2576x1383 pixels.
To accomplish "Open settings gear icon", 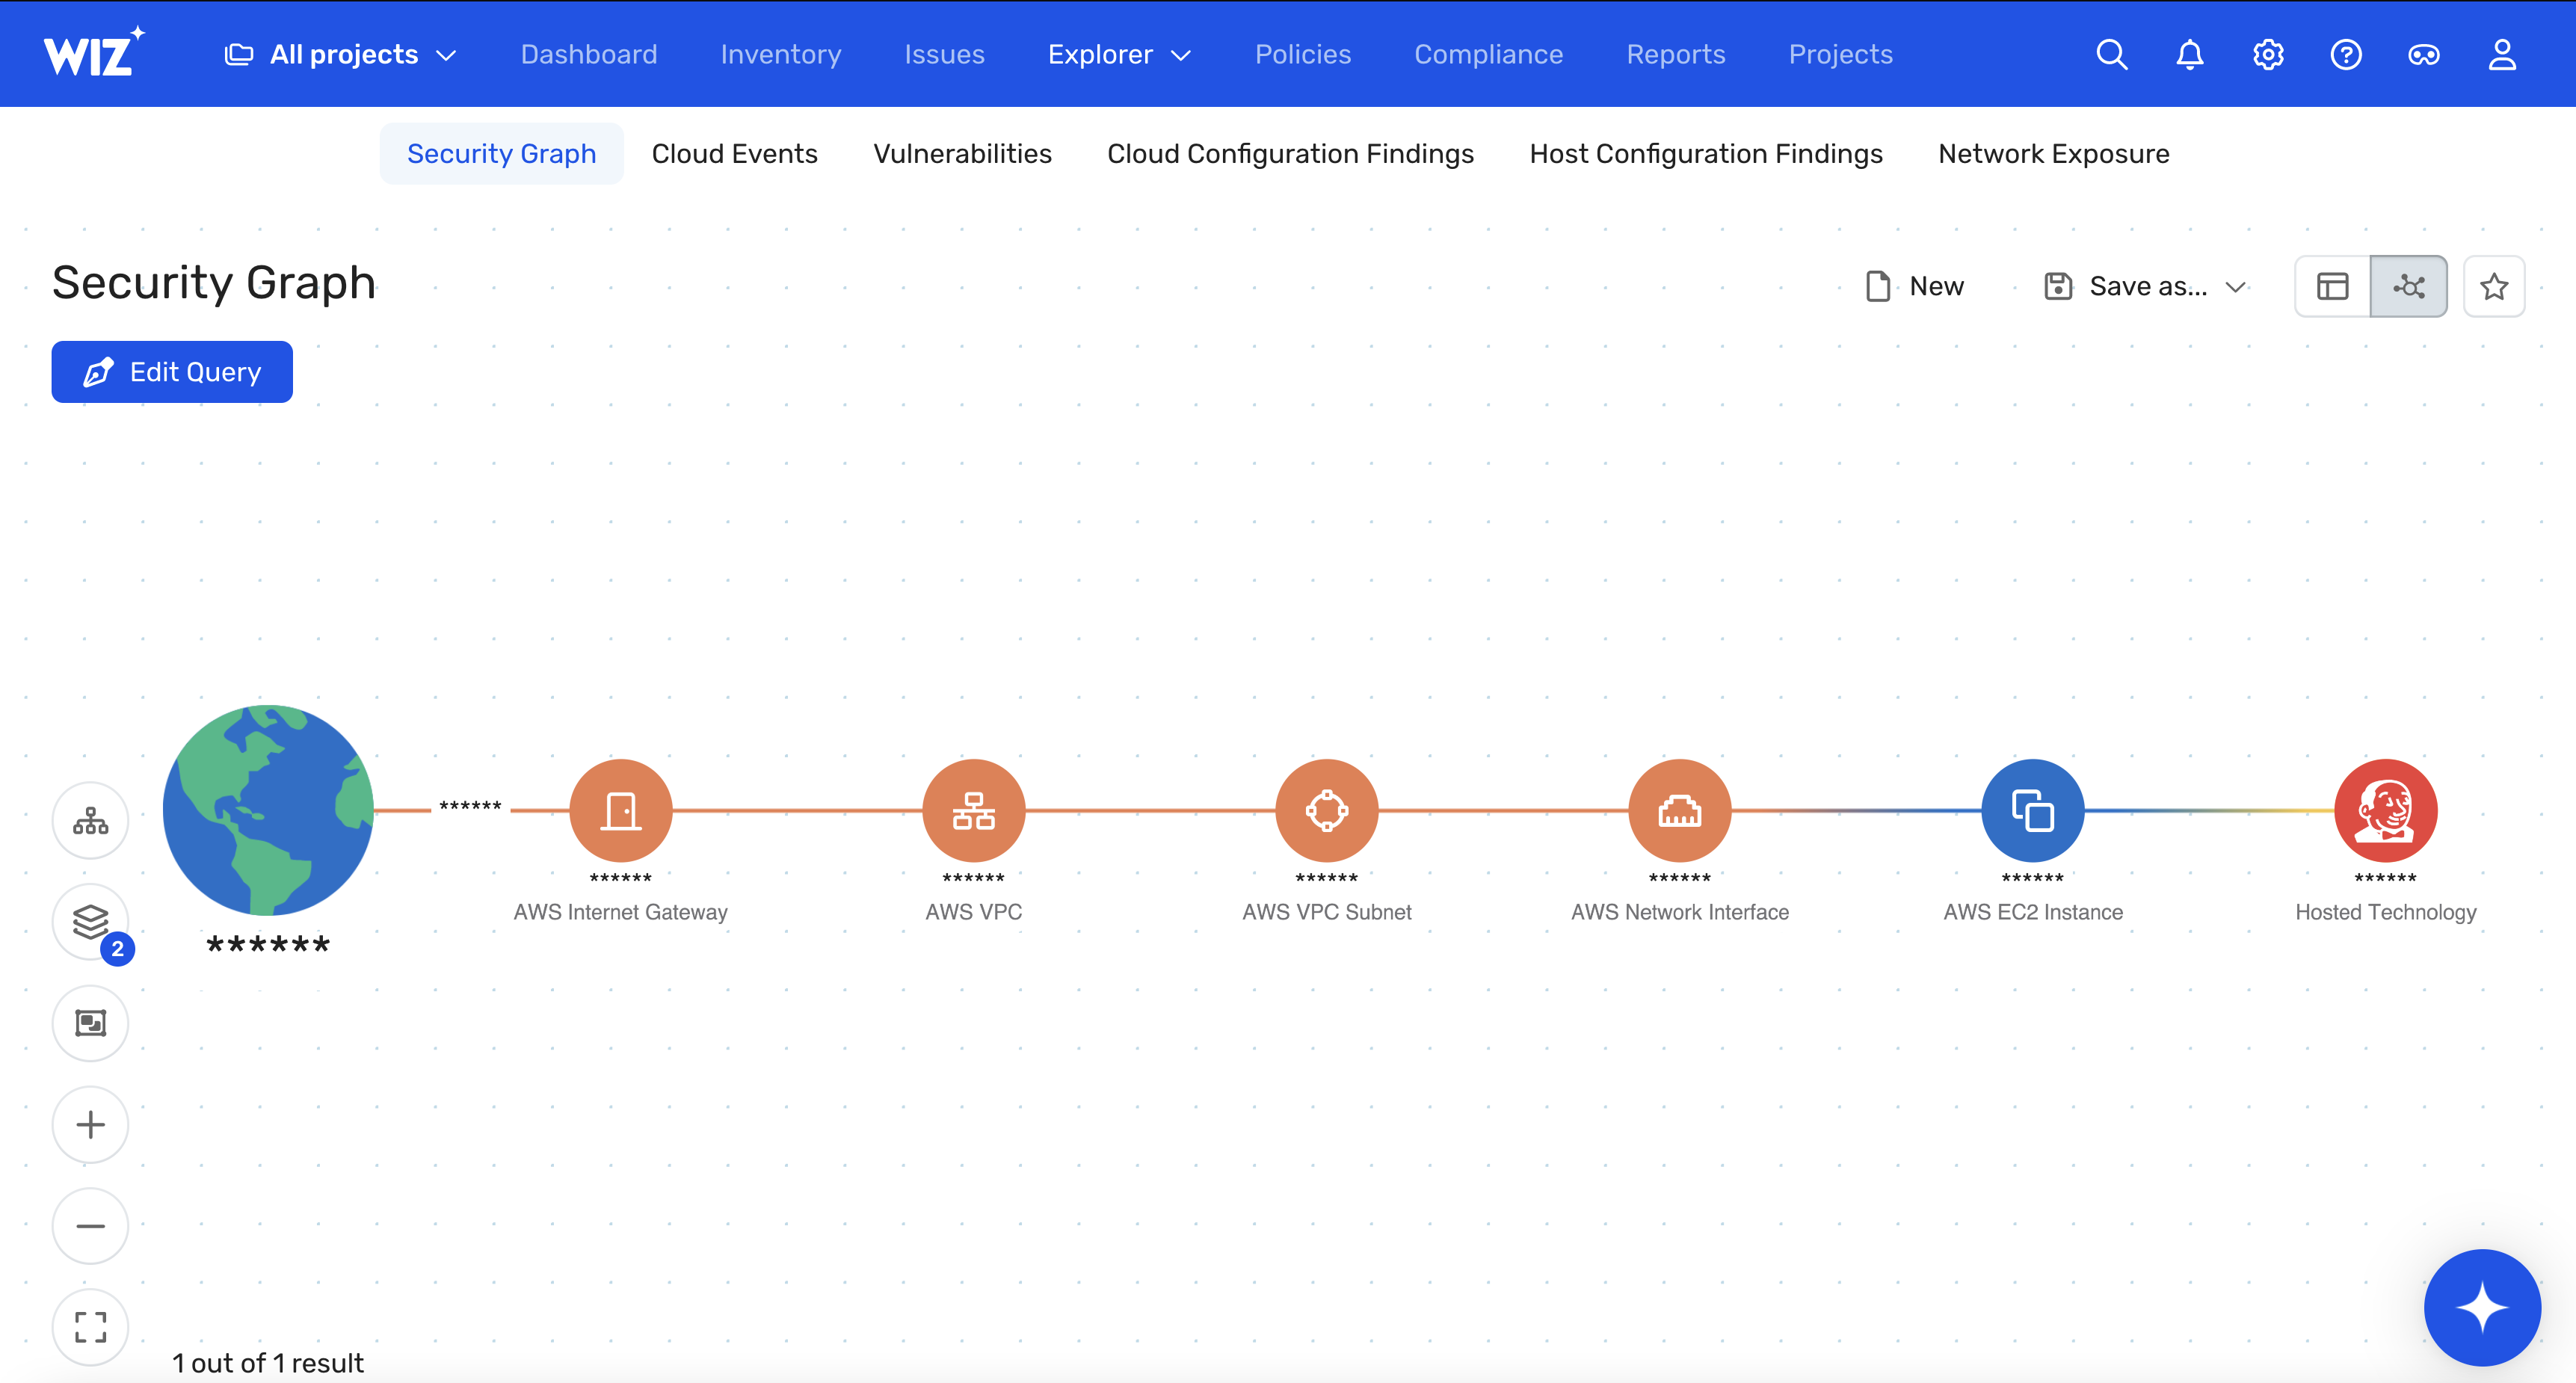I will 2268,54.
